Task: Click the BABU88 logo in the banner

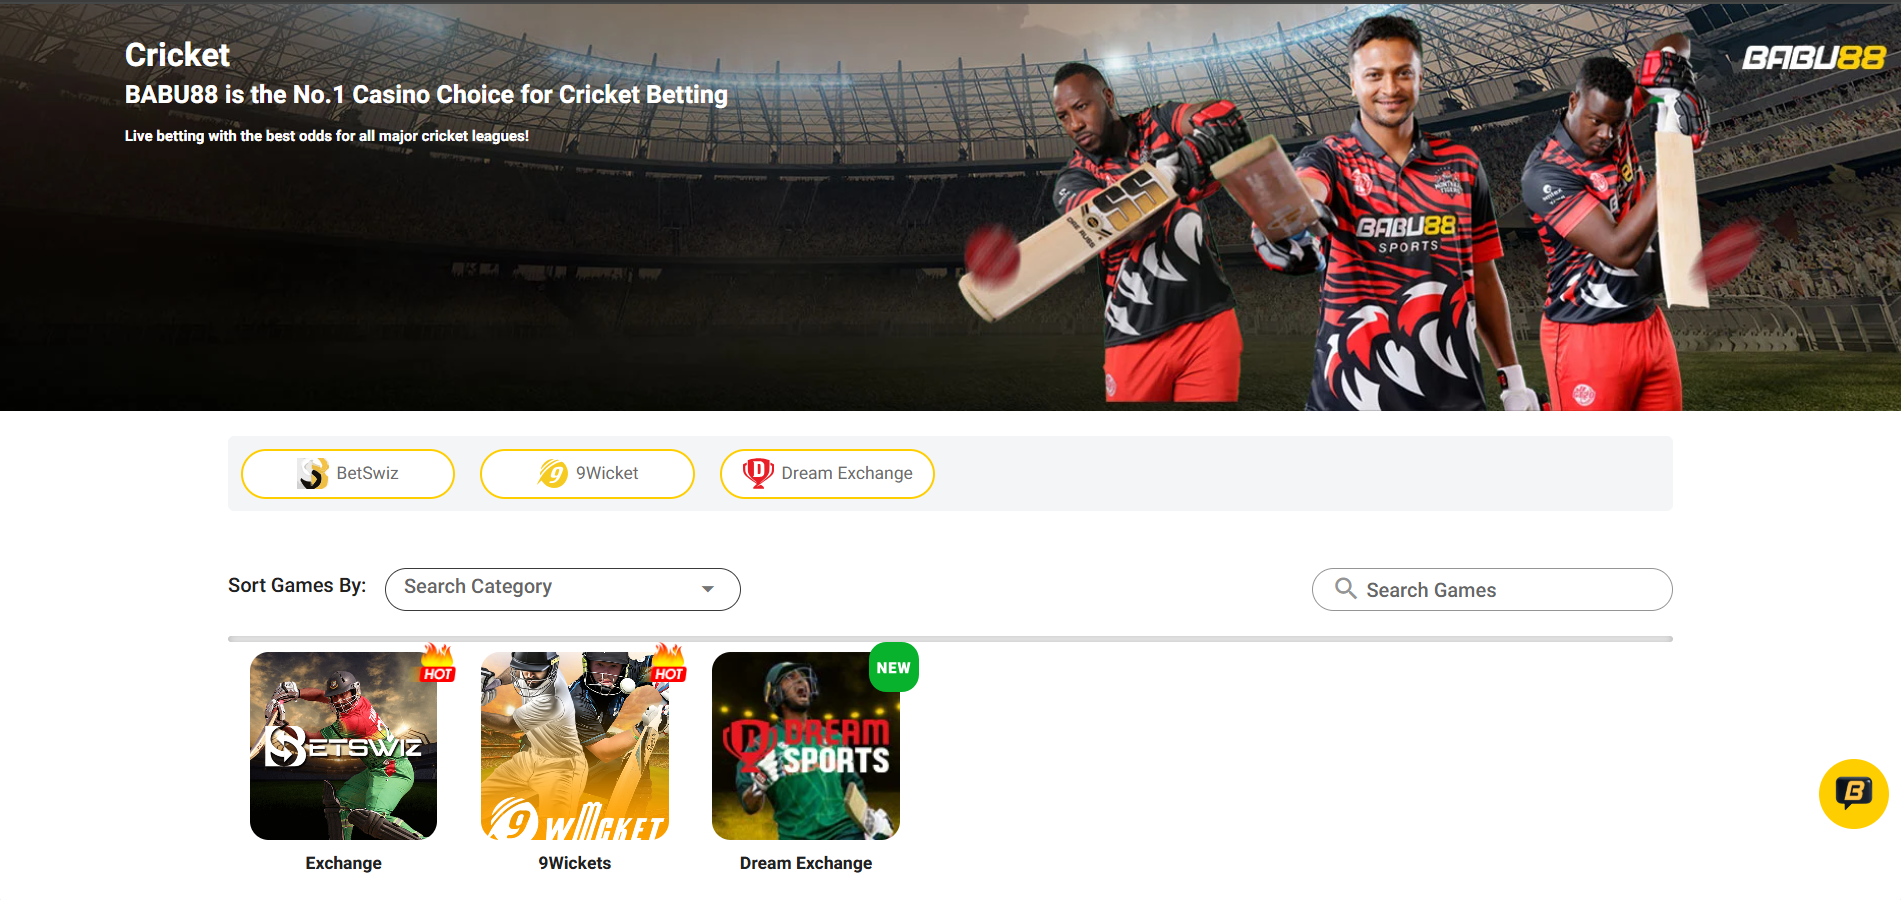Action: 1813,58
